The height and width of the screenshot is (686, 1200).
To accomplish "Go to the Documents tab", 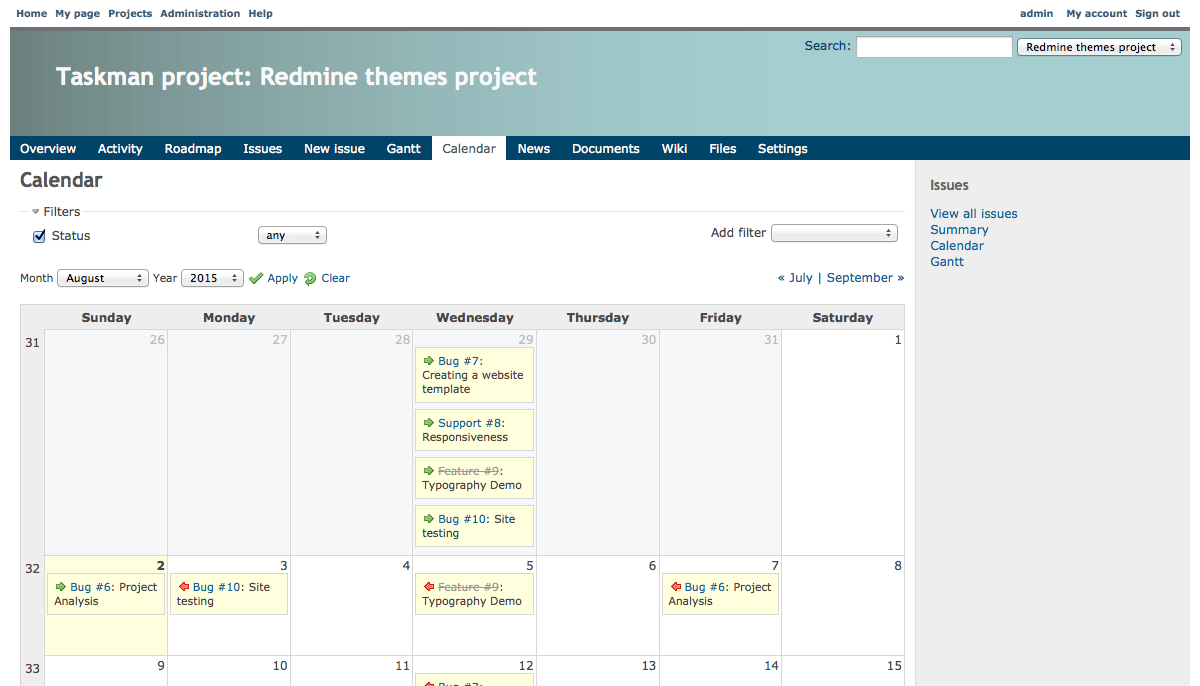I will 606,148.
